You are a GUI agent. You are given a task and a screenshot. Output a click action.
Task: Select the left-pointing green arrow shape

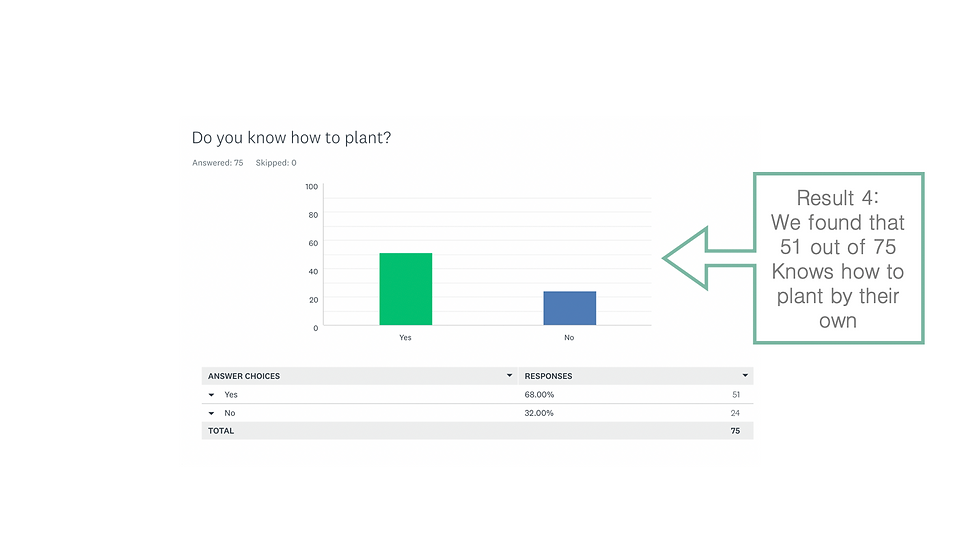pos(708,258)
